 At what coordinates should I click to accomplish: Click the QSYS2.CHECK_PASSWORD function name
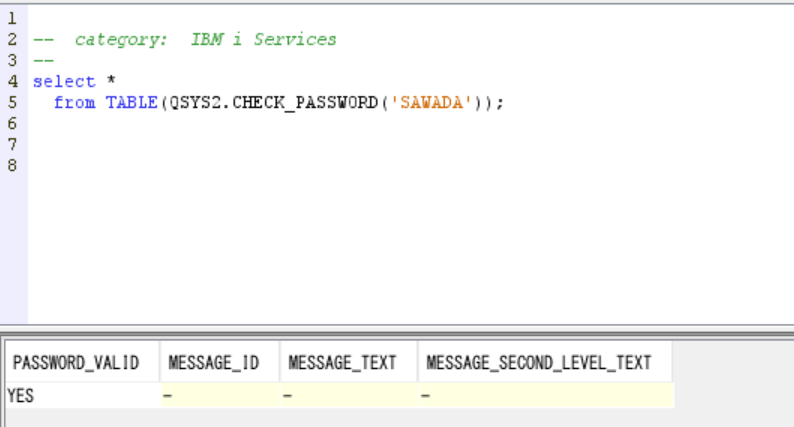273,103
